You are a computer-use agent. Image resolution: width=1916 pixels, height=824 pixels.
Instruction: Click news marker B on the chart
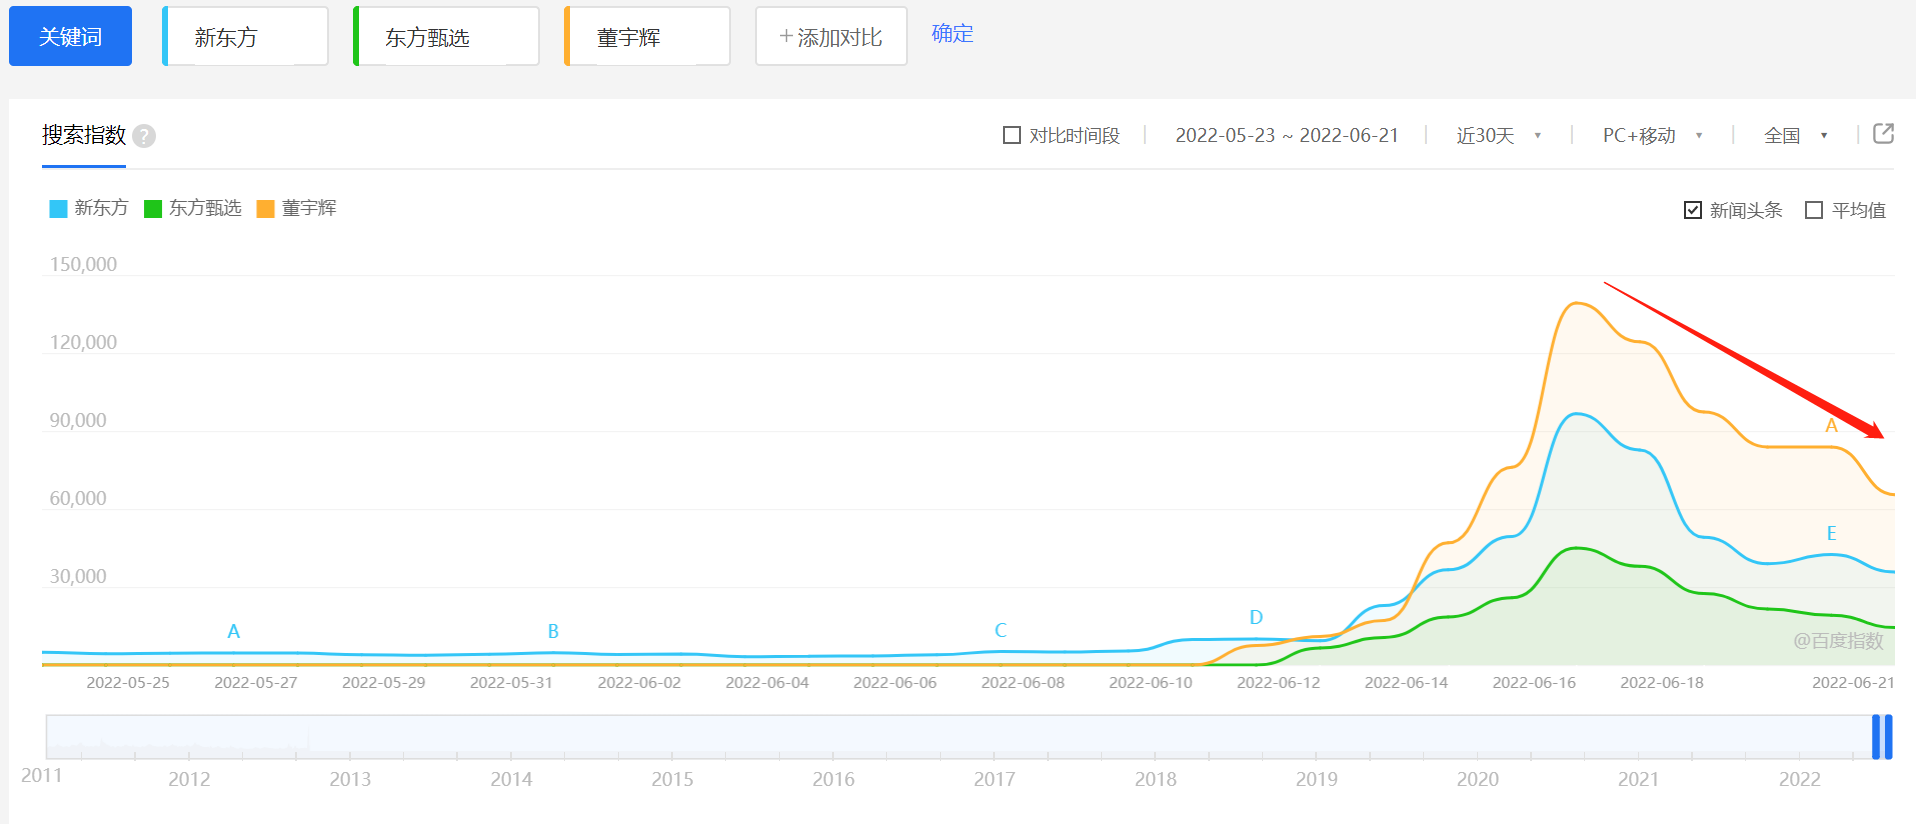click(x=553, y=632)
